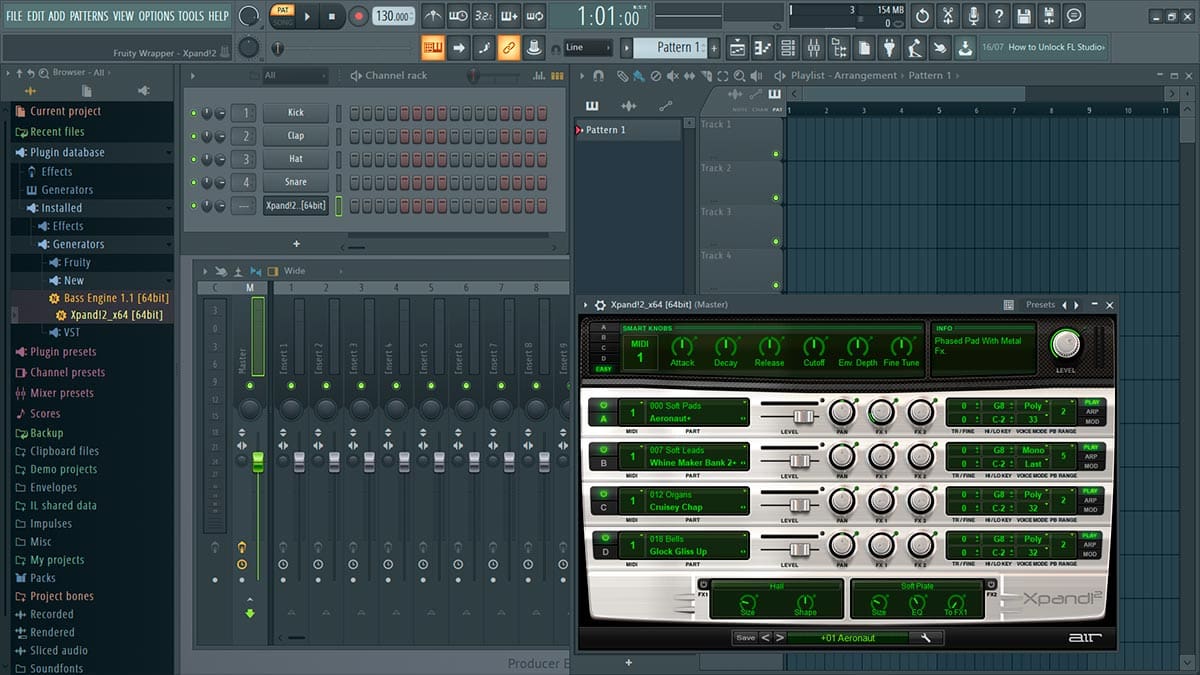Select the orange link snap icon
The width and height of the screenshot is (1200, 675).
click(x=508, y=47)
